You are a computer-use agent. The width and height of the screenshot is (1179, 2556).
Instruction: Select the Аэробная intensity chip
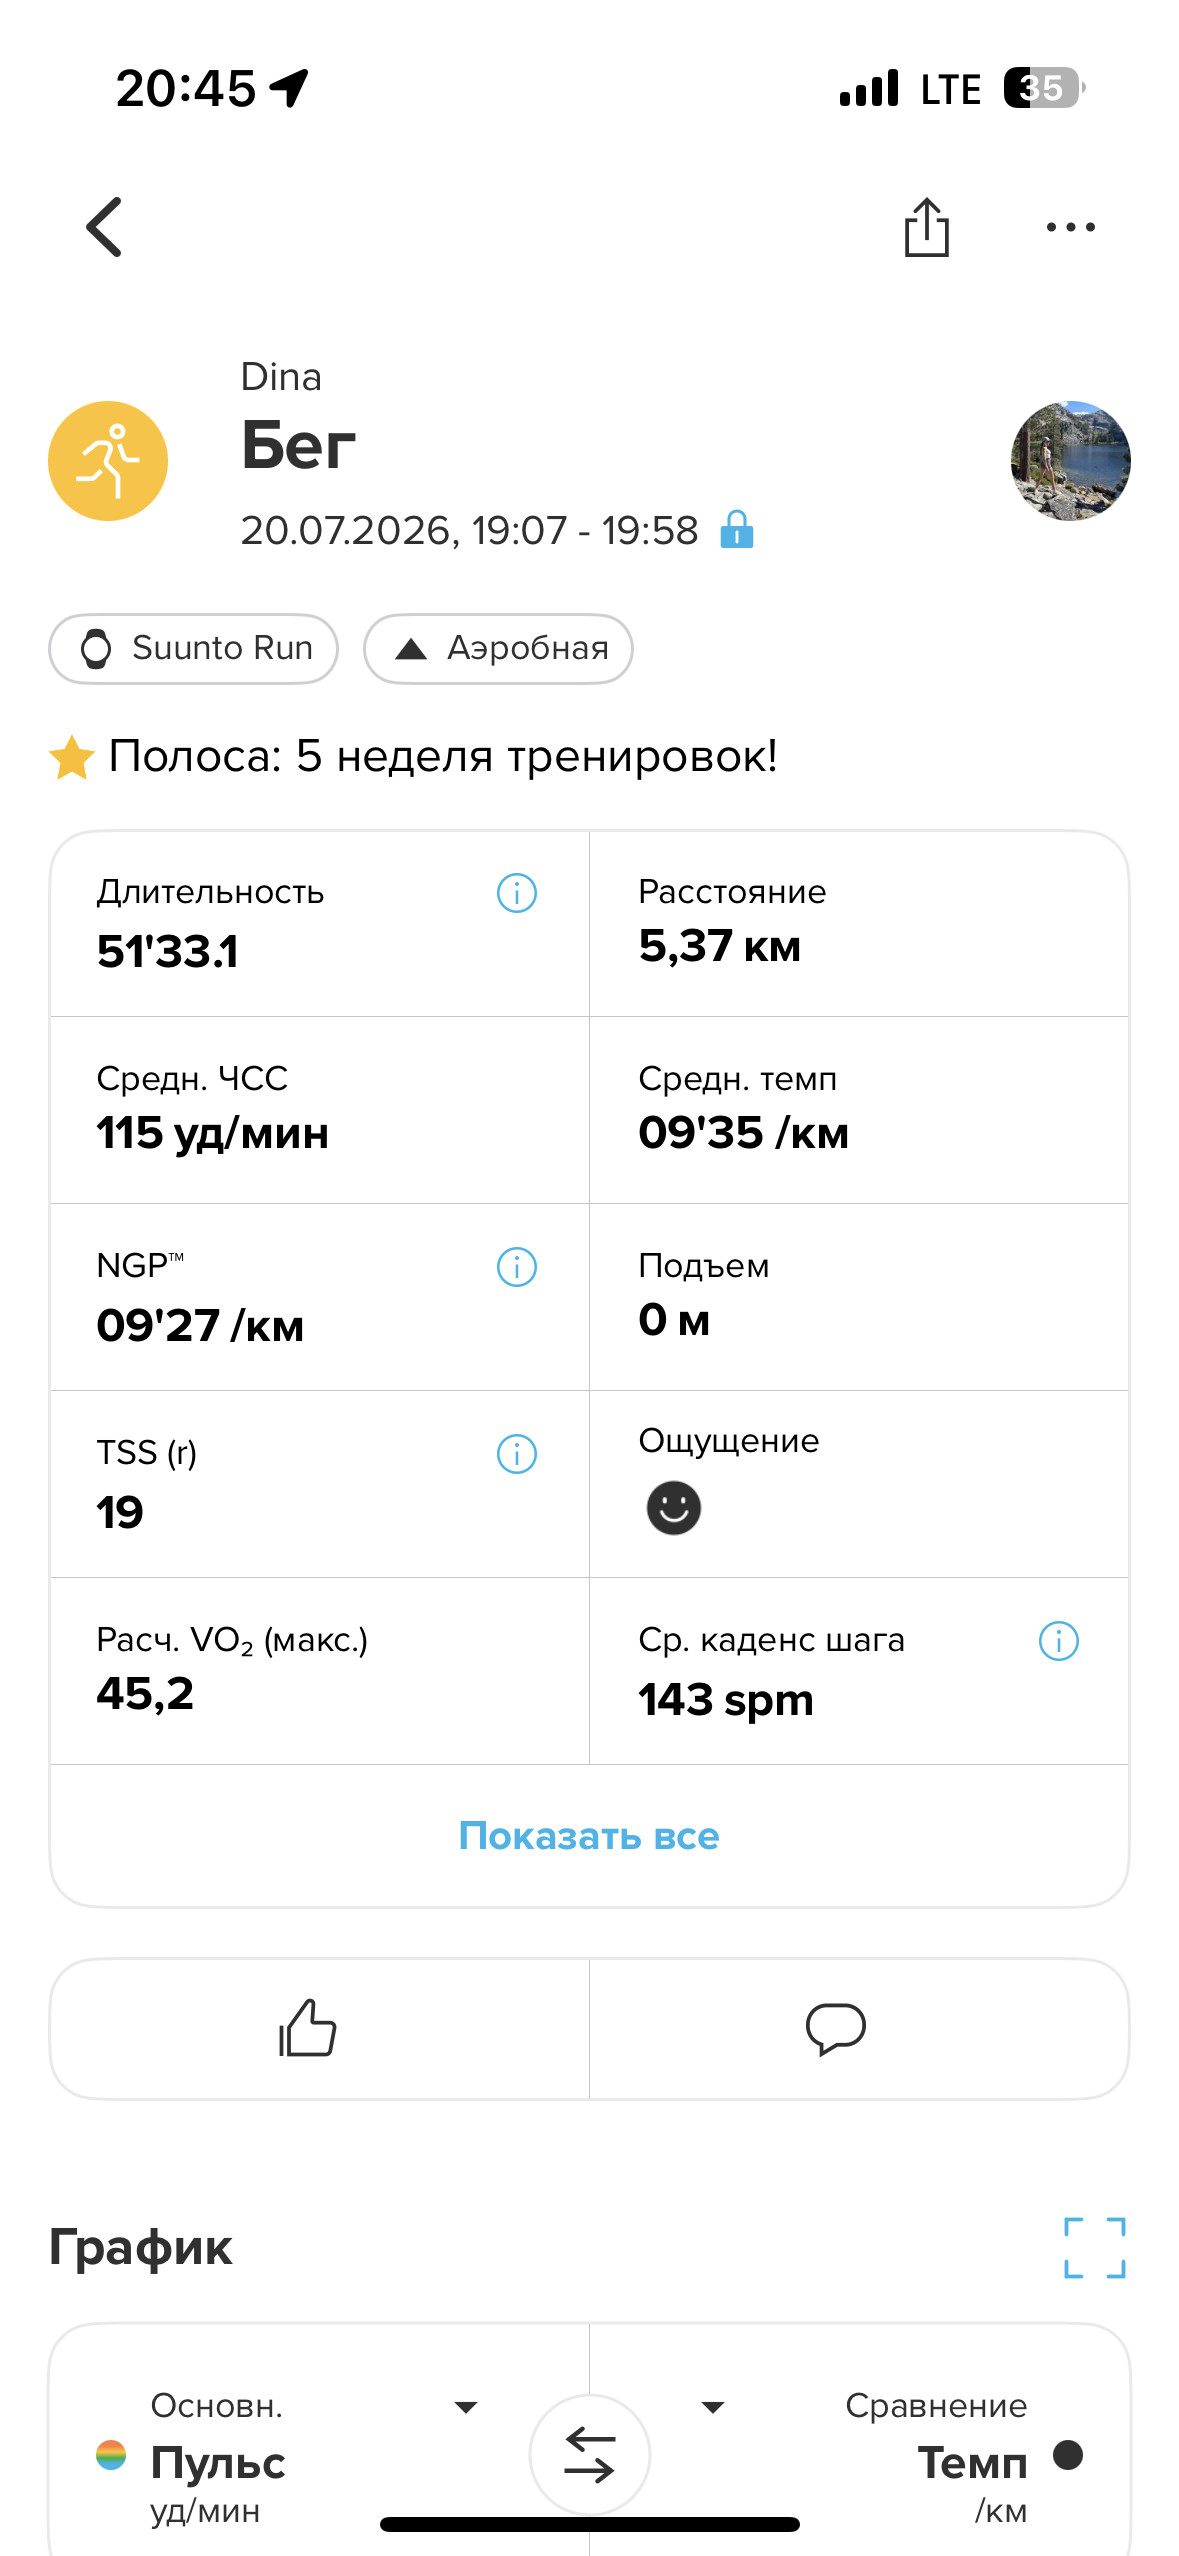[498, 649]
